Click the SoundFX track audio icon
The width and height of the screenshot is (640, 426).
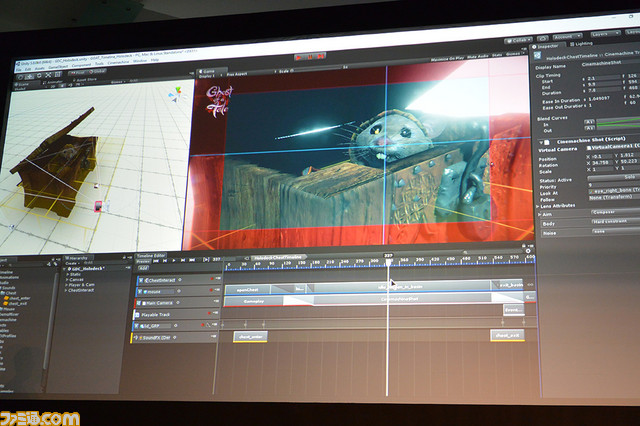pos(136,338)
